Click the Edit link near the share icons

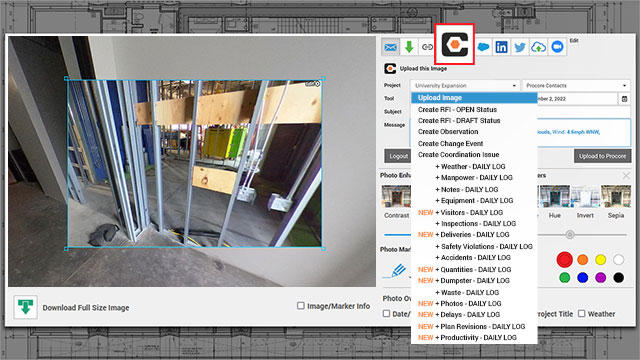[574, 40]
